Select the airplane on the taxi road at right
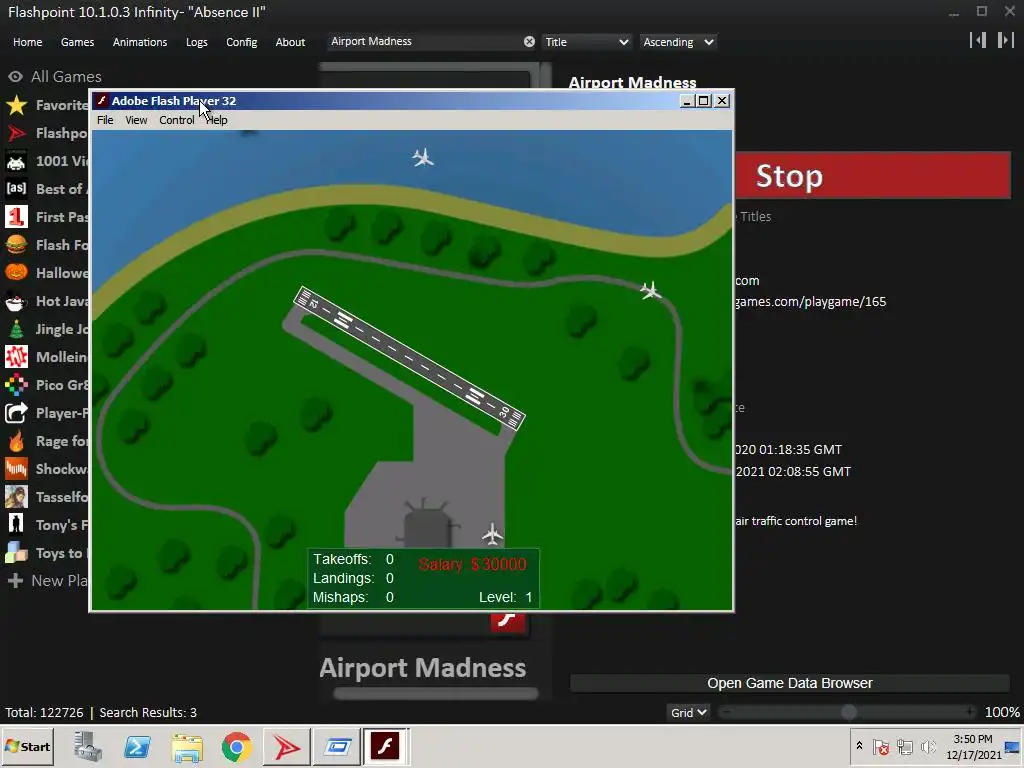 pyautogui.click(x=650, y=291)
